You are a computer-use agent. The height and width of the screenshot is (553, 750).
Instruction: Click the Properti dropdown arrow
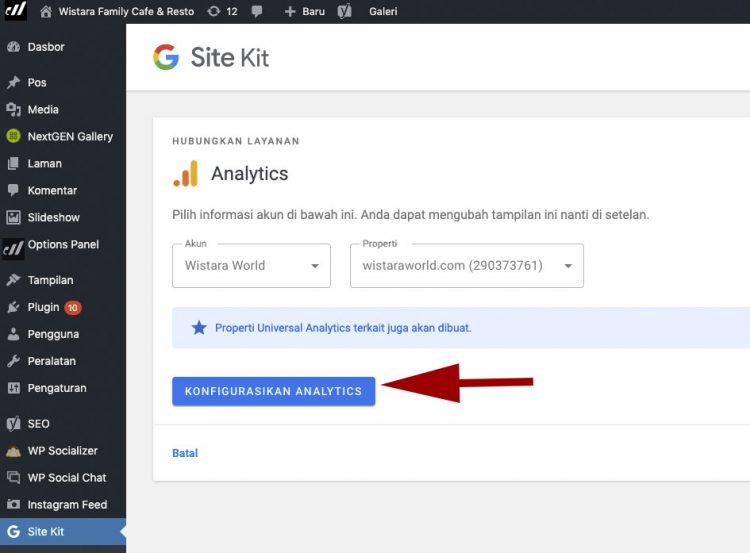point(568,266)
